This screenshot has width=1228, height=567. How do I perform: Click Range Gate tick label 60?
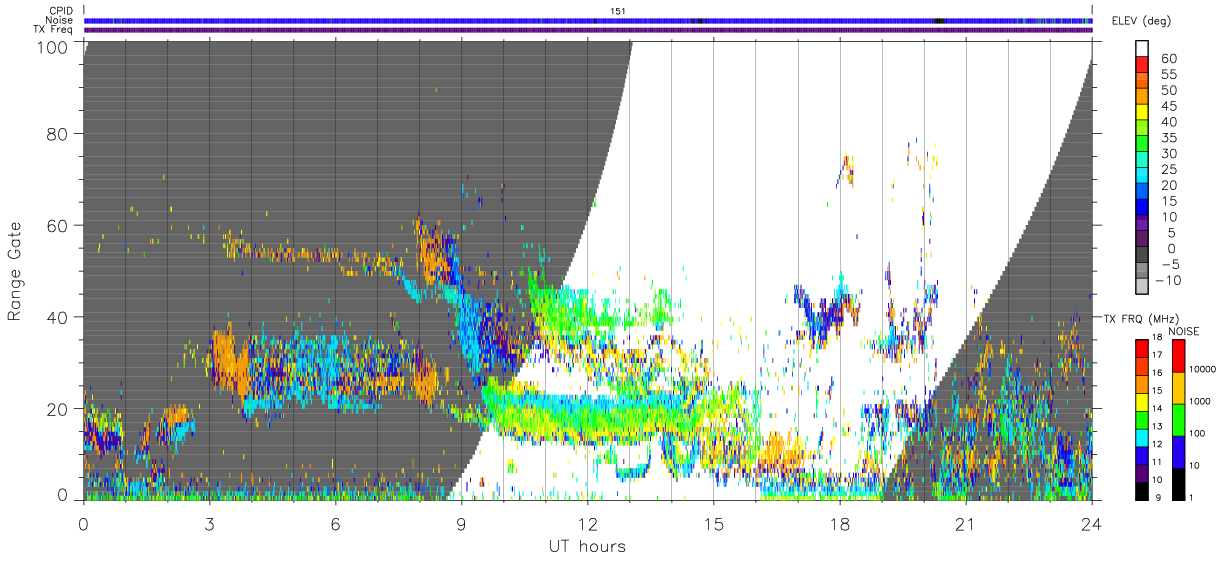pyautogui.click(x=57, y=225)
